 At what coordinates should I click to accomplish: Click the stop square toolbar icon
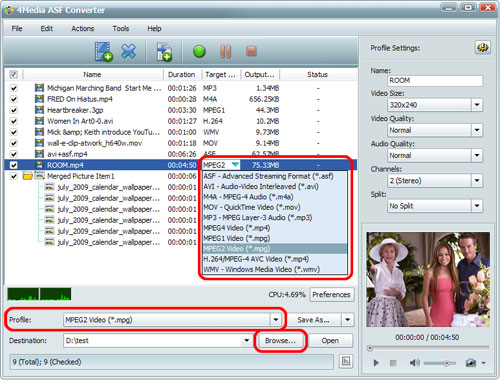pos(251,51)
